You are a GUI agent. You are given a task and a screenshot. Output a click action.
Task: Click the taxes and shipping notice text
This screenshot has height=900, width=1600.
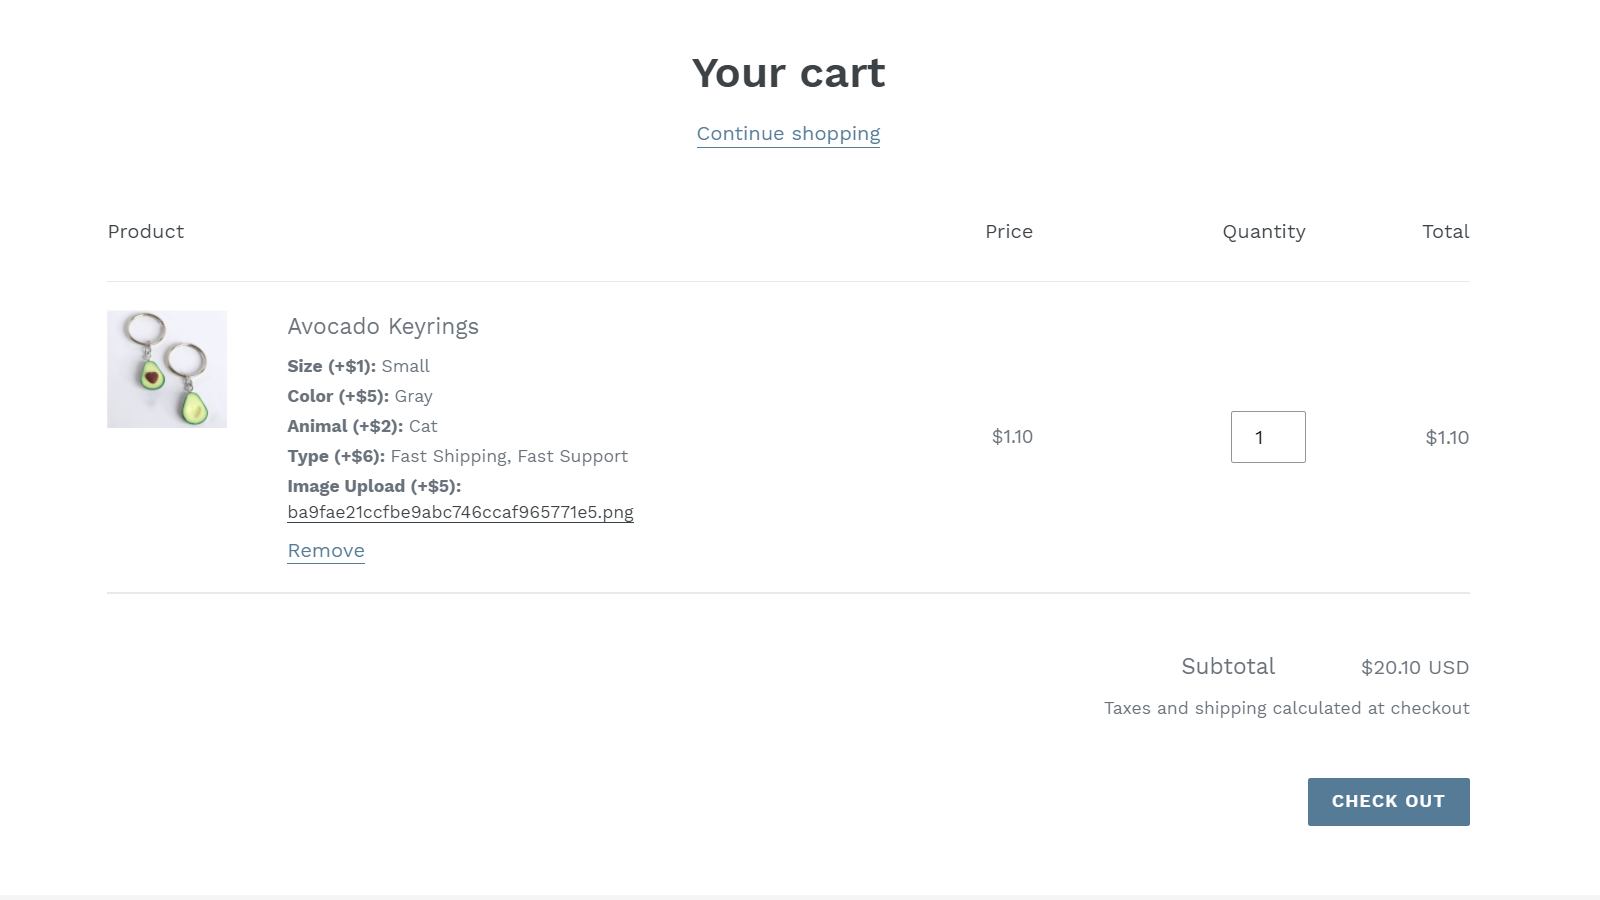pyautogui.click(x=1286, y=707)
